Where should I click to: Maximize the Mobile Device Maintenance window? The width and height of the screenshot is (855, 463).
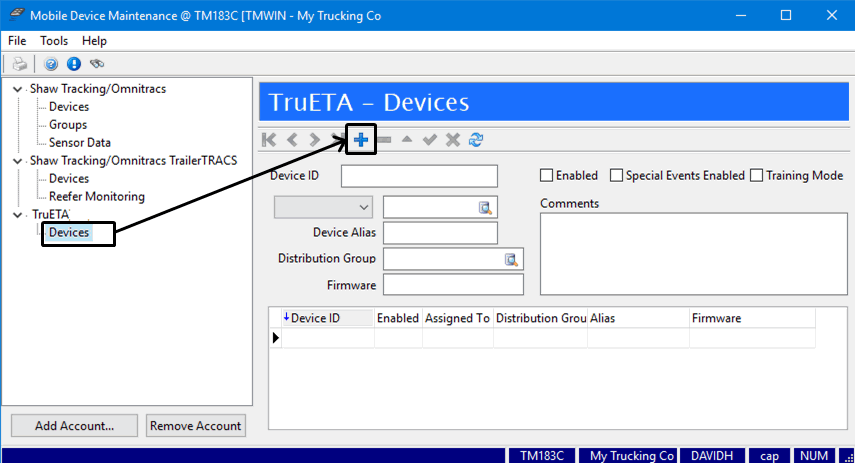pos(786,15)
